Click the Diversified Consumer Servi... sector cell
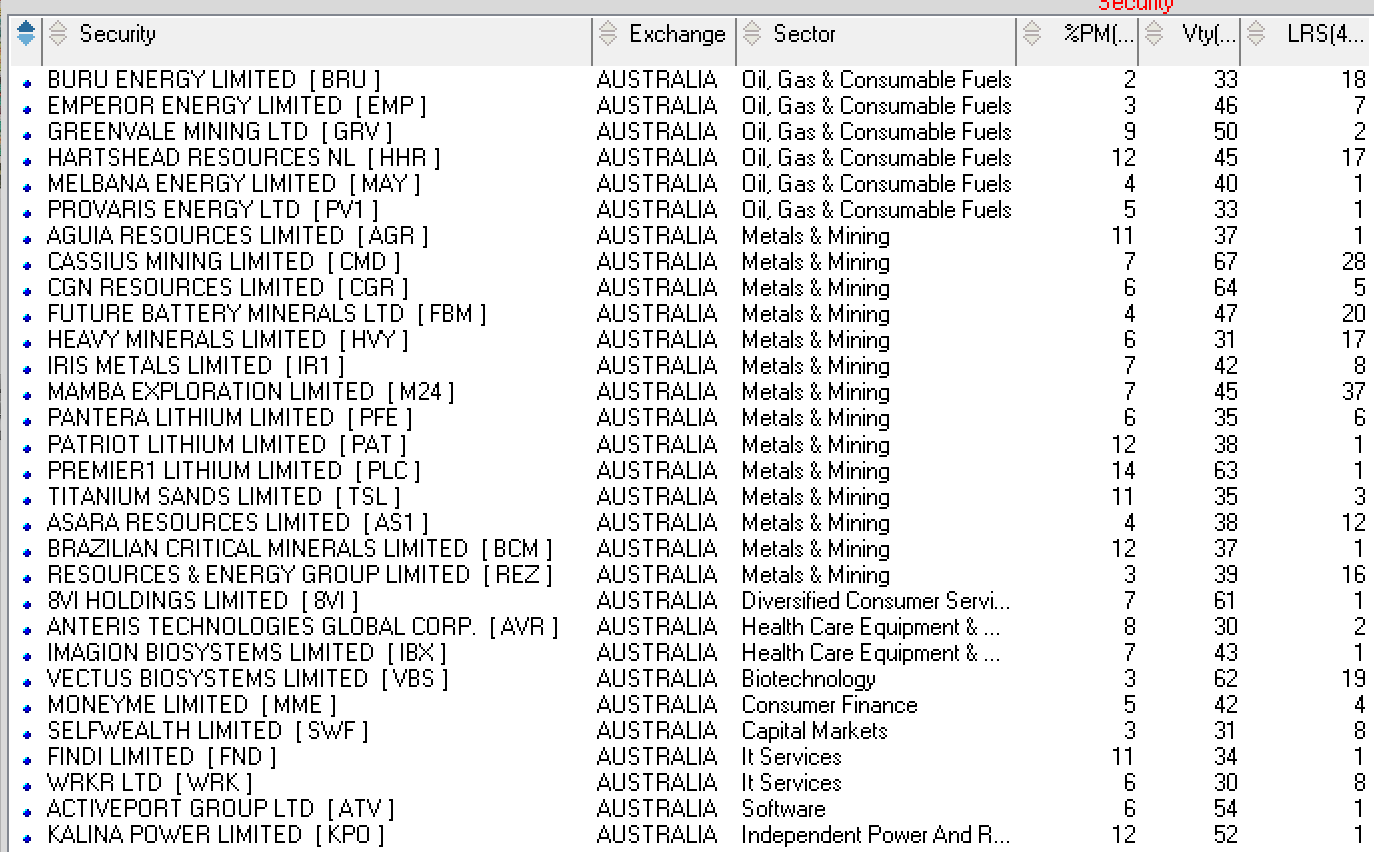This screenshot has width=1374, height=852. pos(875,600)
